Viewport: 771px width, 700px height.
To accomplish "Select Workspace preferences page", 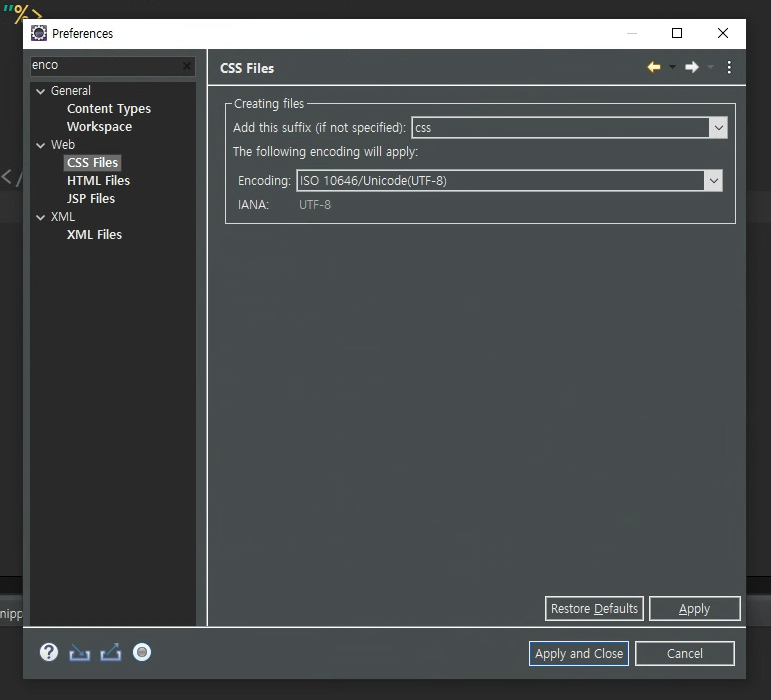I will (99, 127).
